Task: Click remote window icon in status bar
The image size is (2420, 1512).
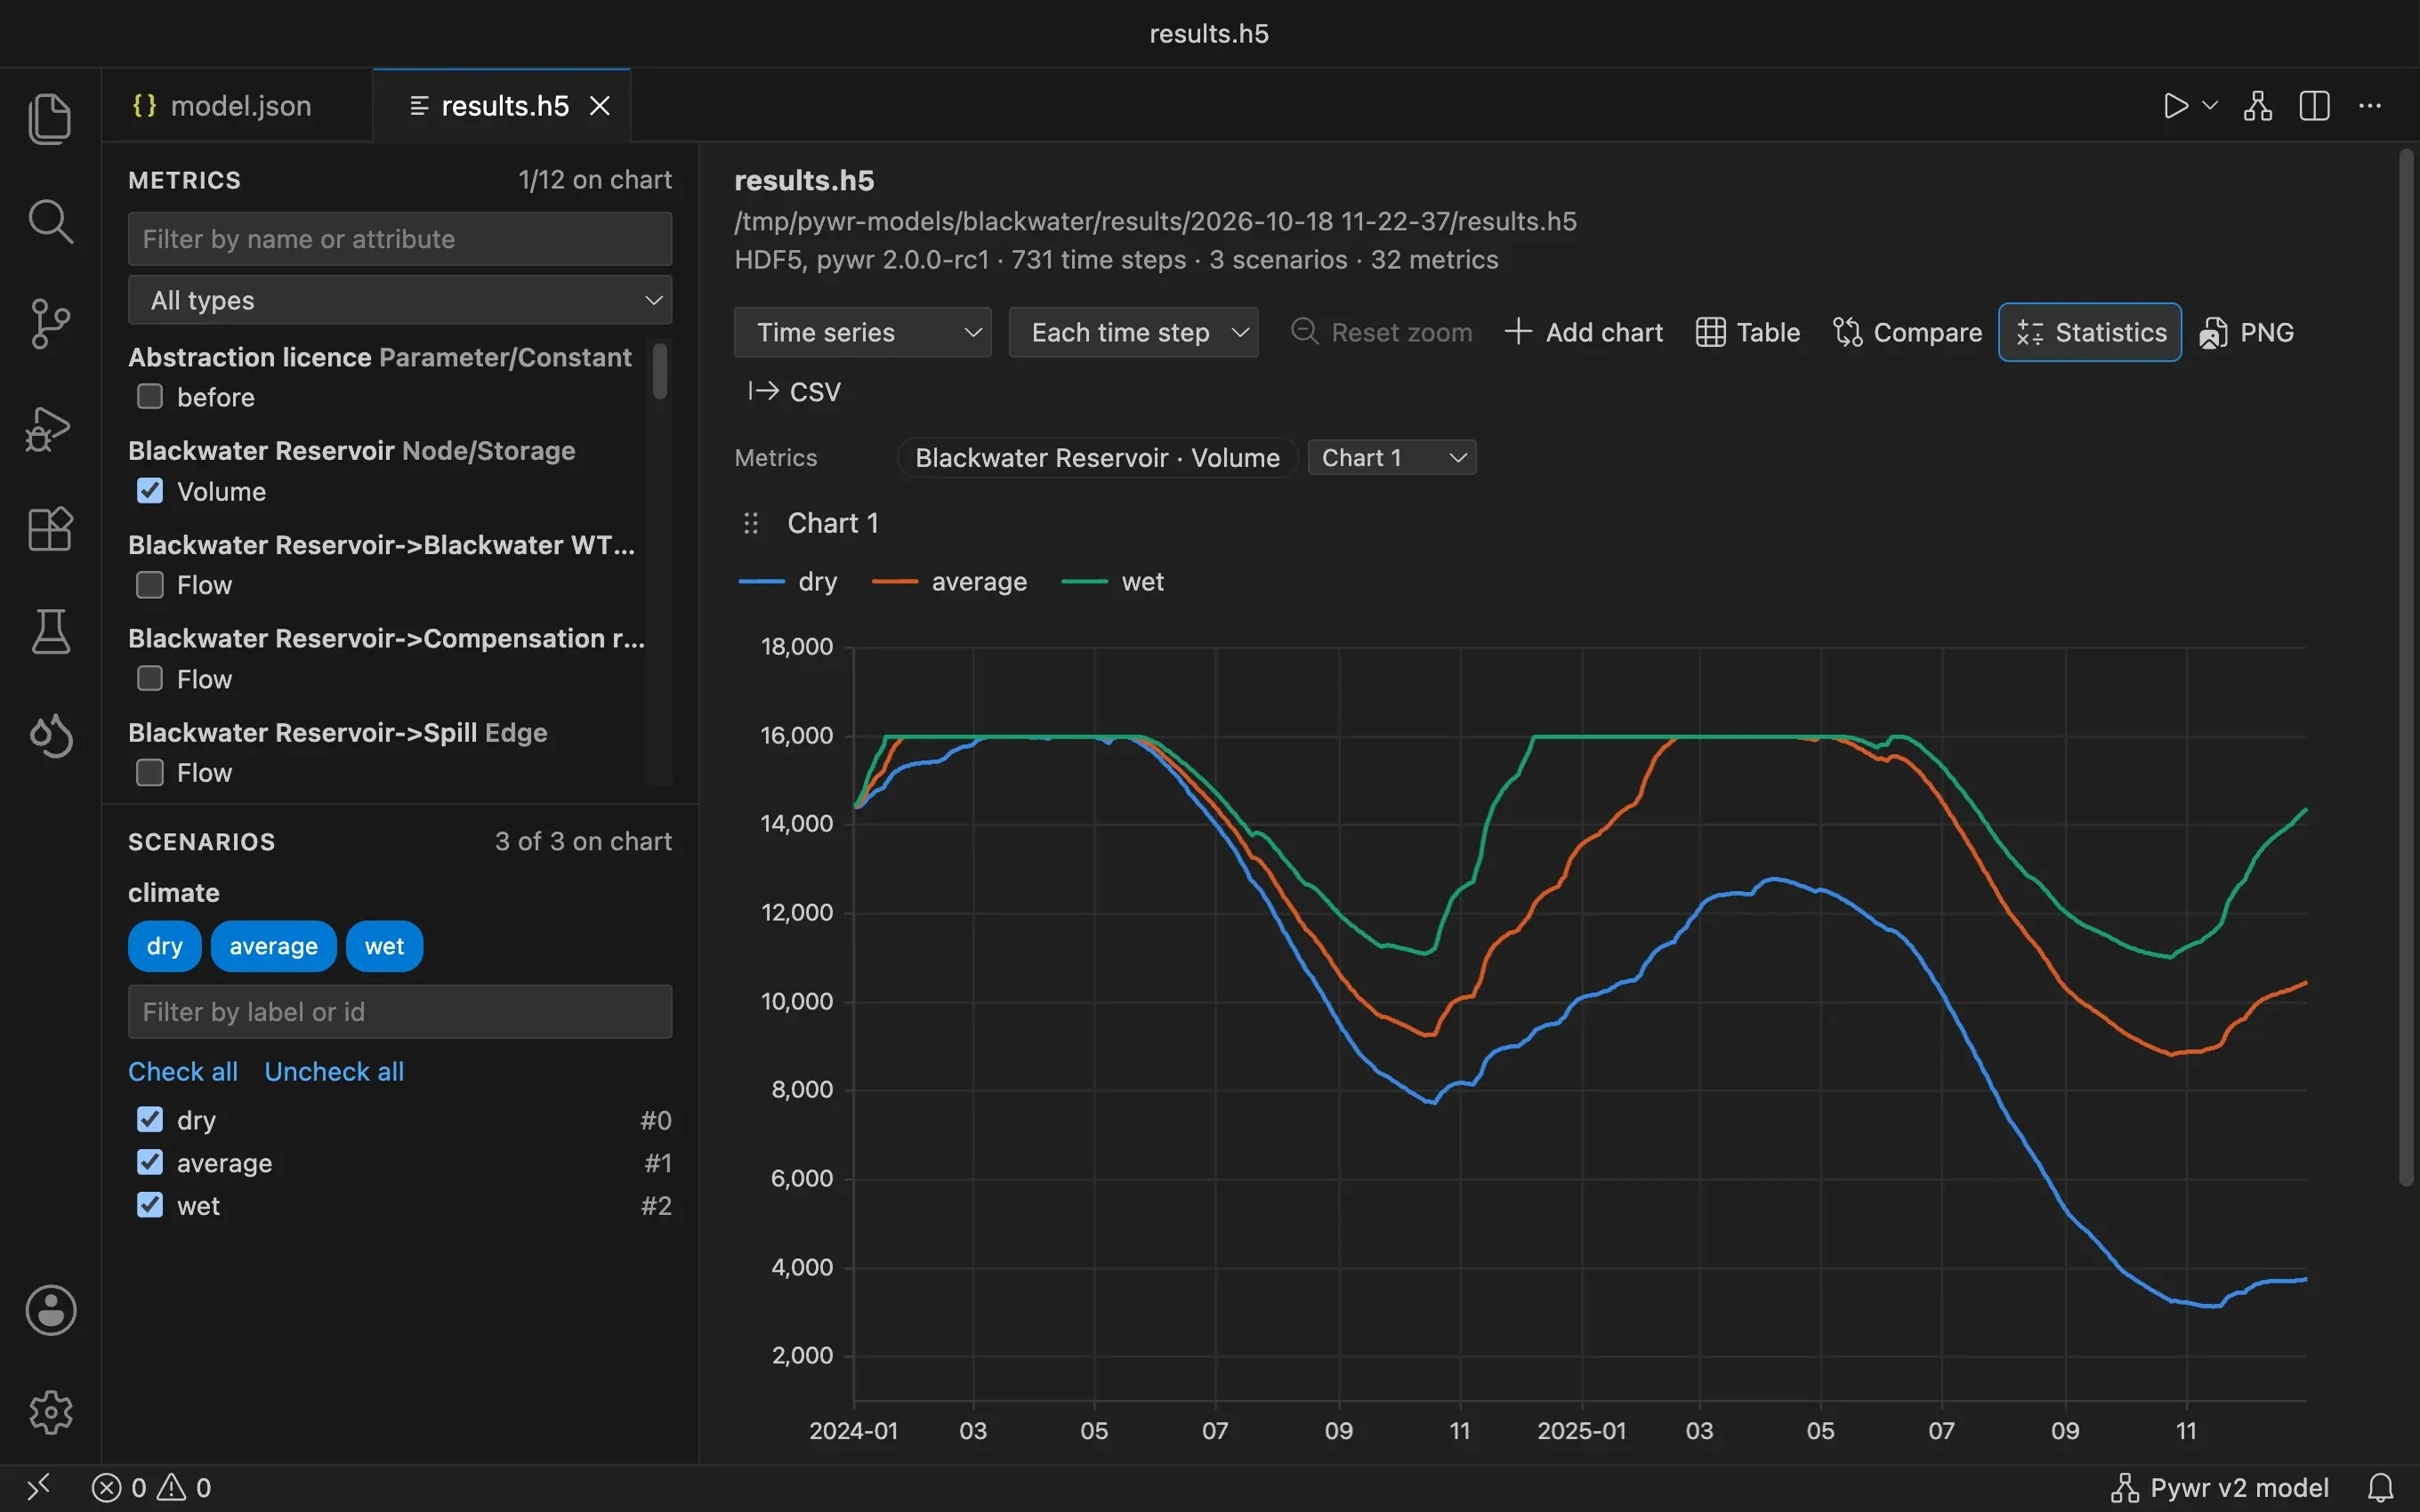Action: [x=39, y=1488]
